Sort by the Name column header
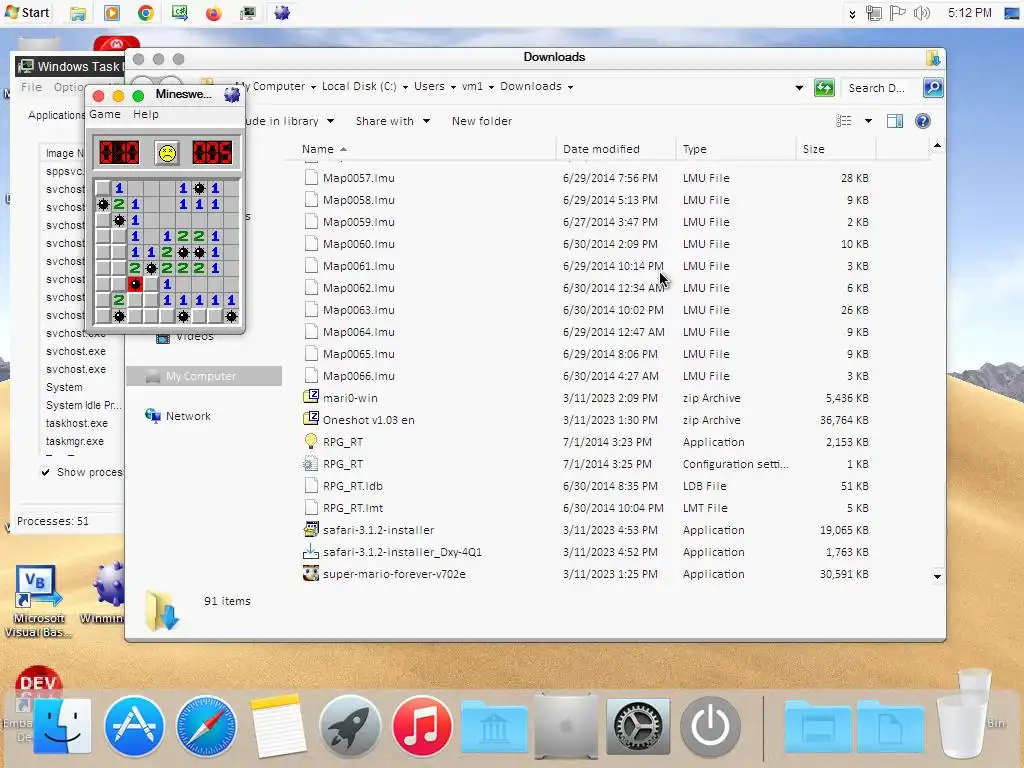Screen dimensions: 1024x768 click(421, 149)
